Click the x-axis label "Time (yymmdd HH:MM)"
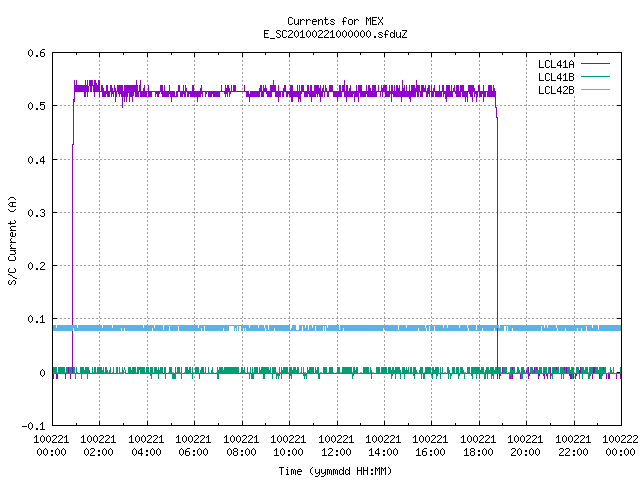 click(335, 471)
